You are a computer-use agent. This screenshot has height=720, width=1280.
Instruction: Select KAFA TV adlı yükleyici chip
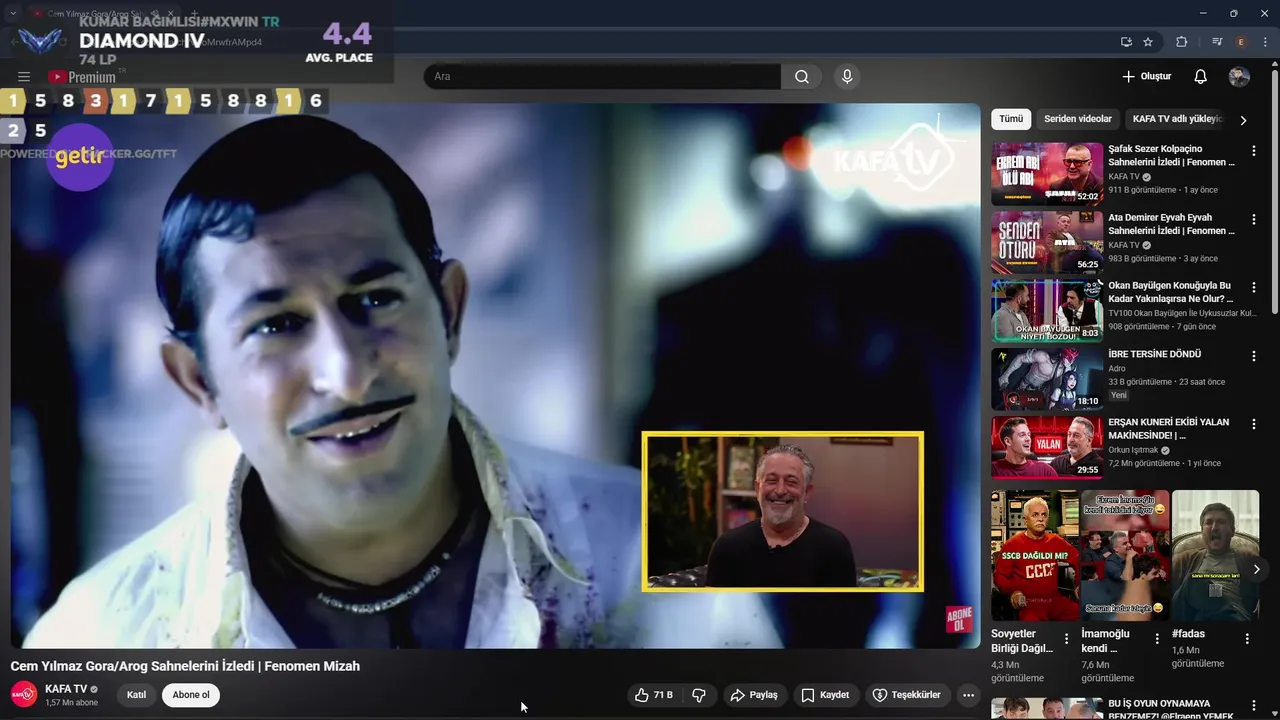(1177, 119)
